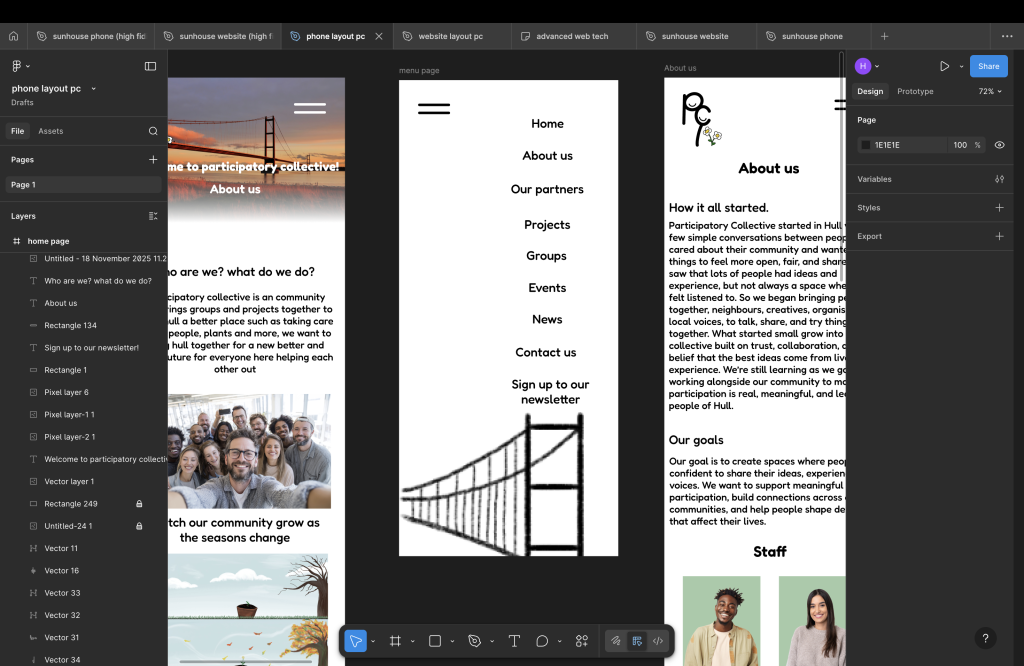
Task: Add a new page with plus icon
Action: [153, 159]
